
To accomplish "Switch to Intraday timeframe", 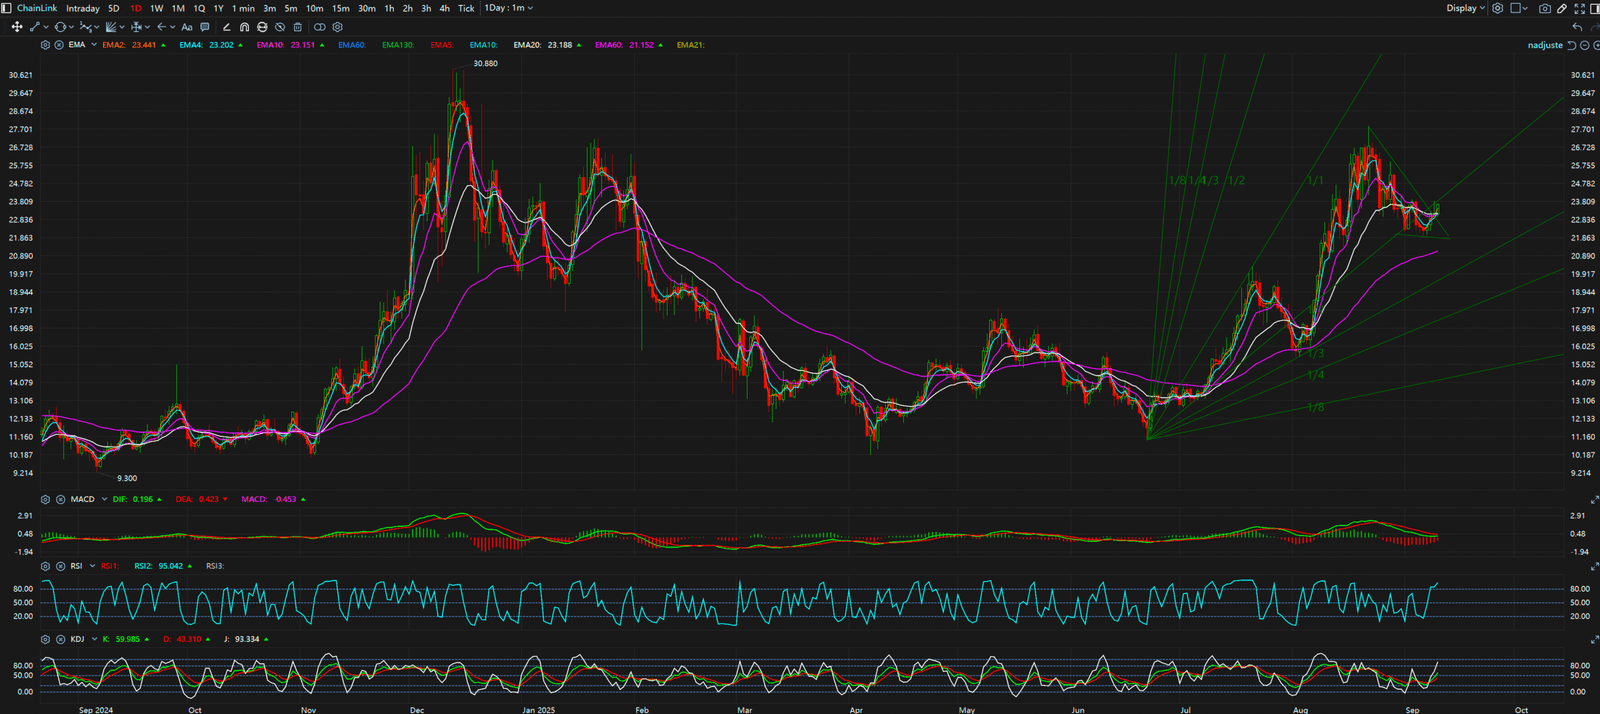I will pyautogui.click(x=83, y=8).
